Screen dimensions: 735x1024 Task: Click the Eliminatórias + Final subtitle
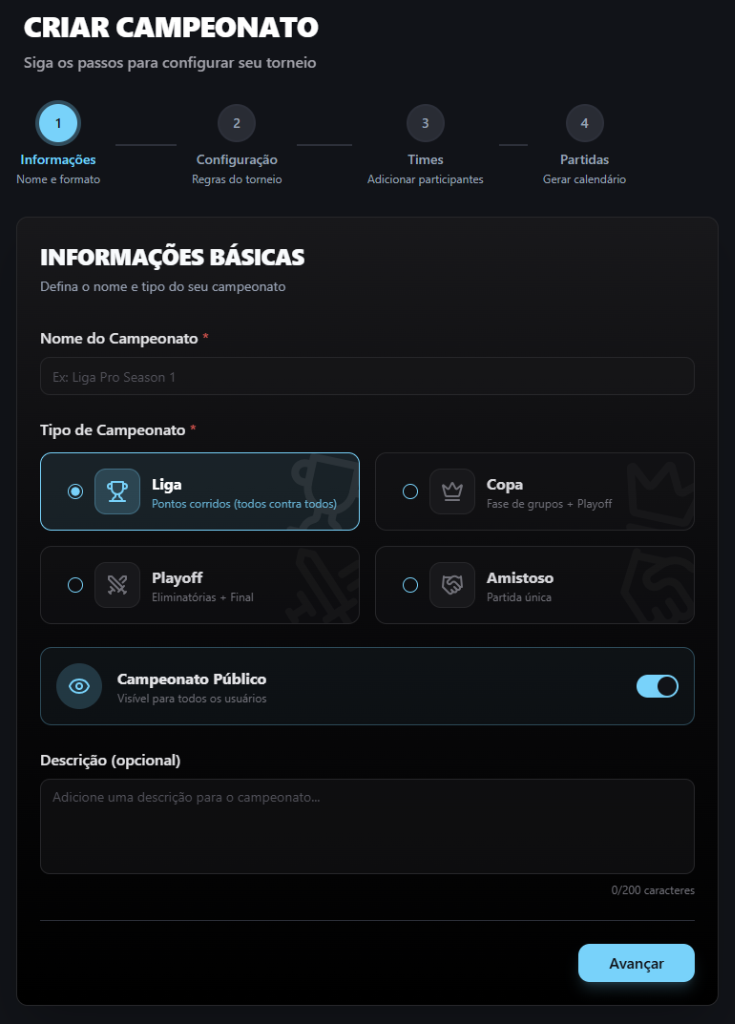(x=202, y=597)
